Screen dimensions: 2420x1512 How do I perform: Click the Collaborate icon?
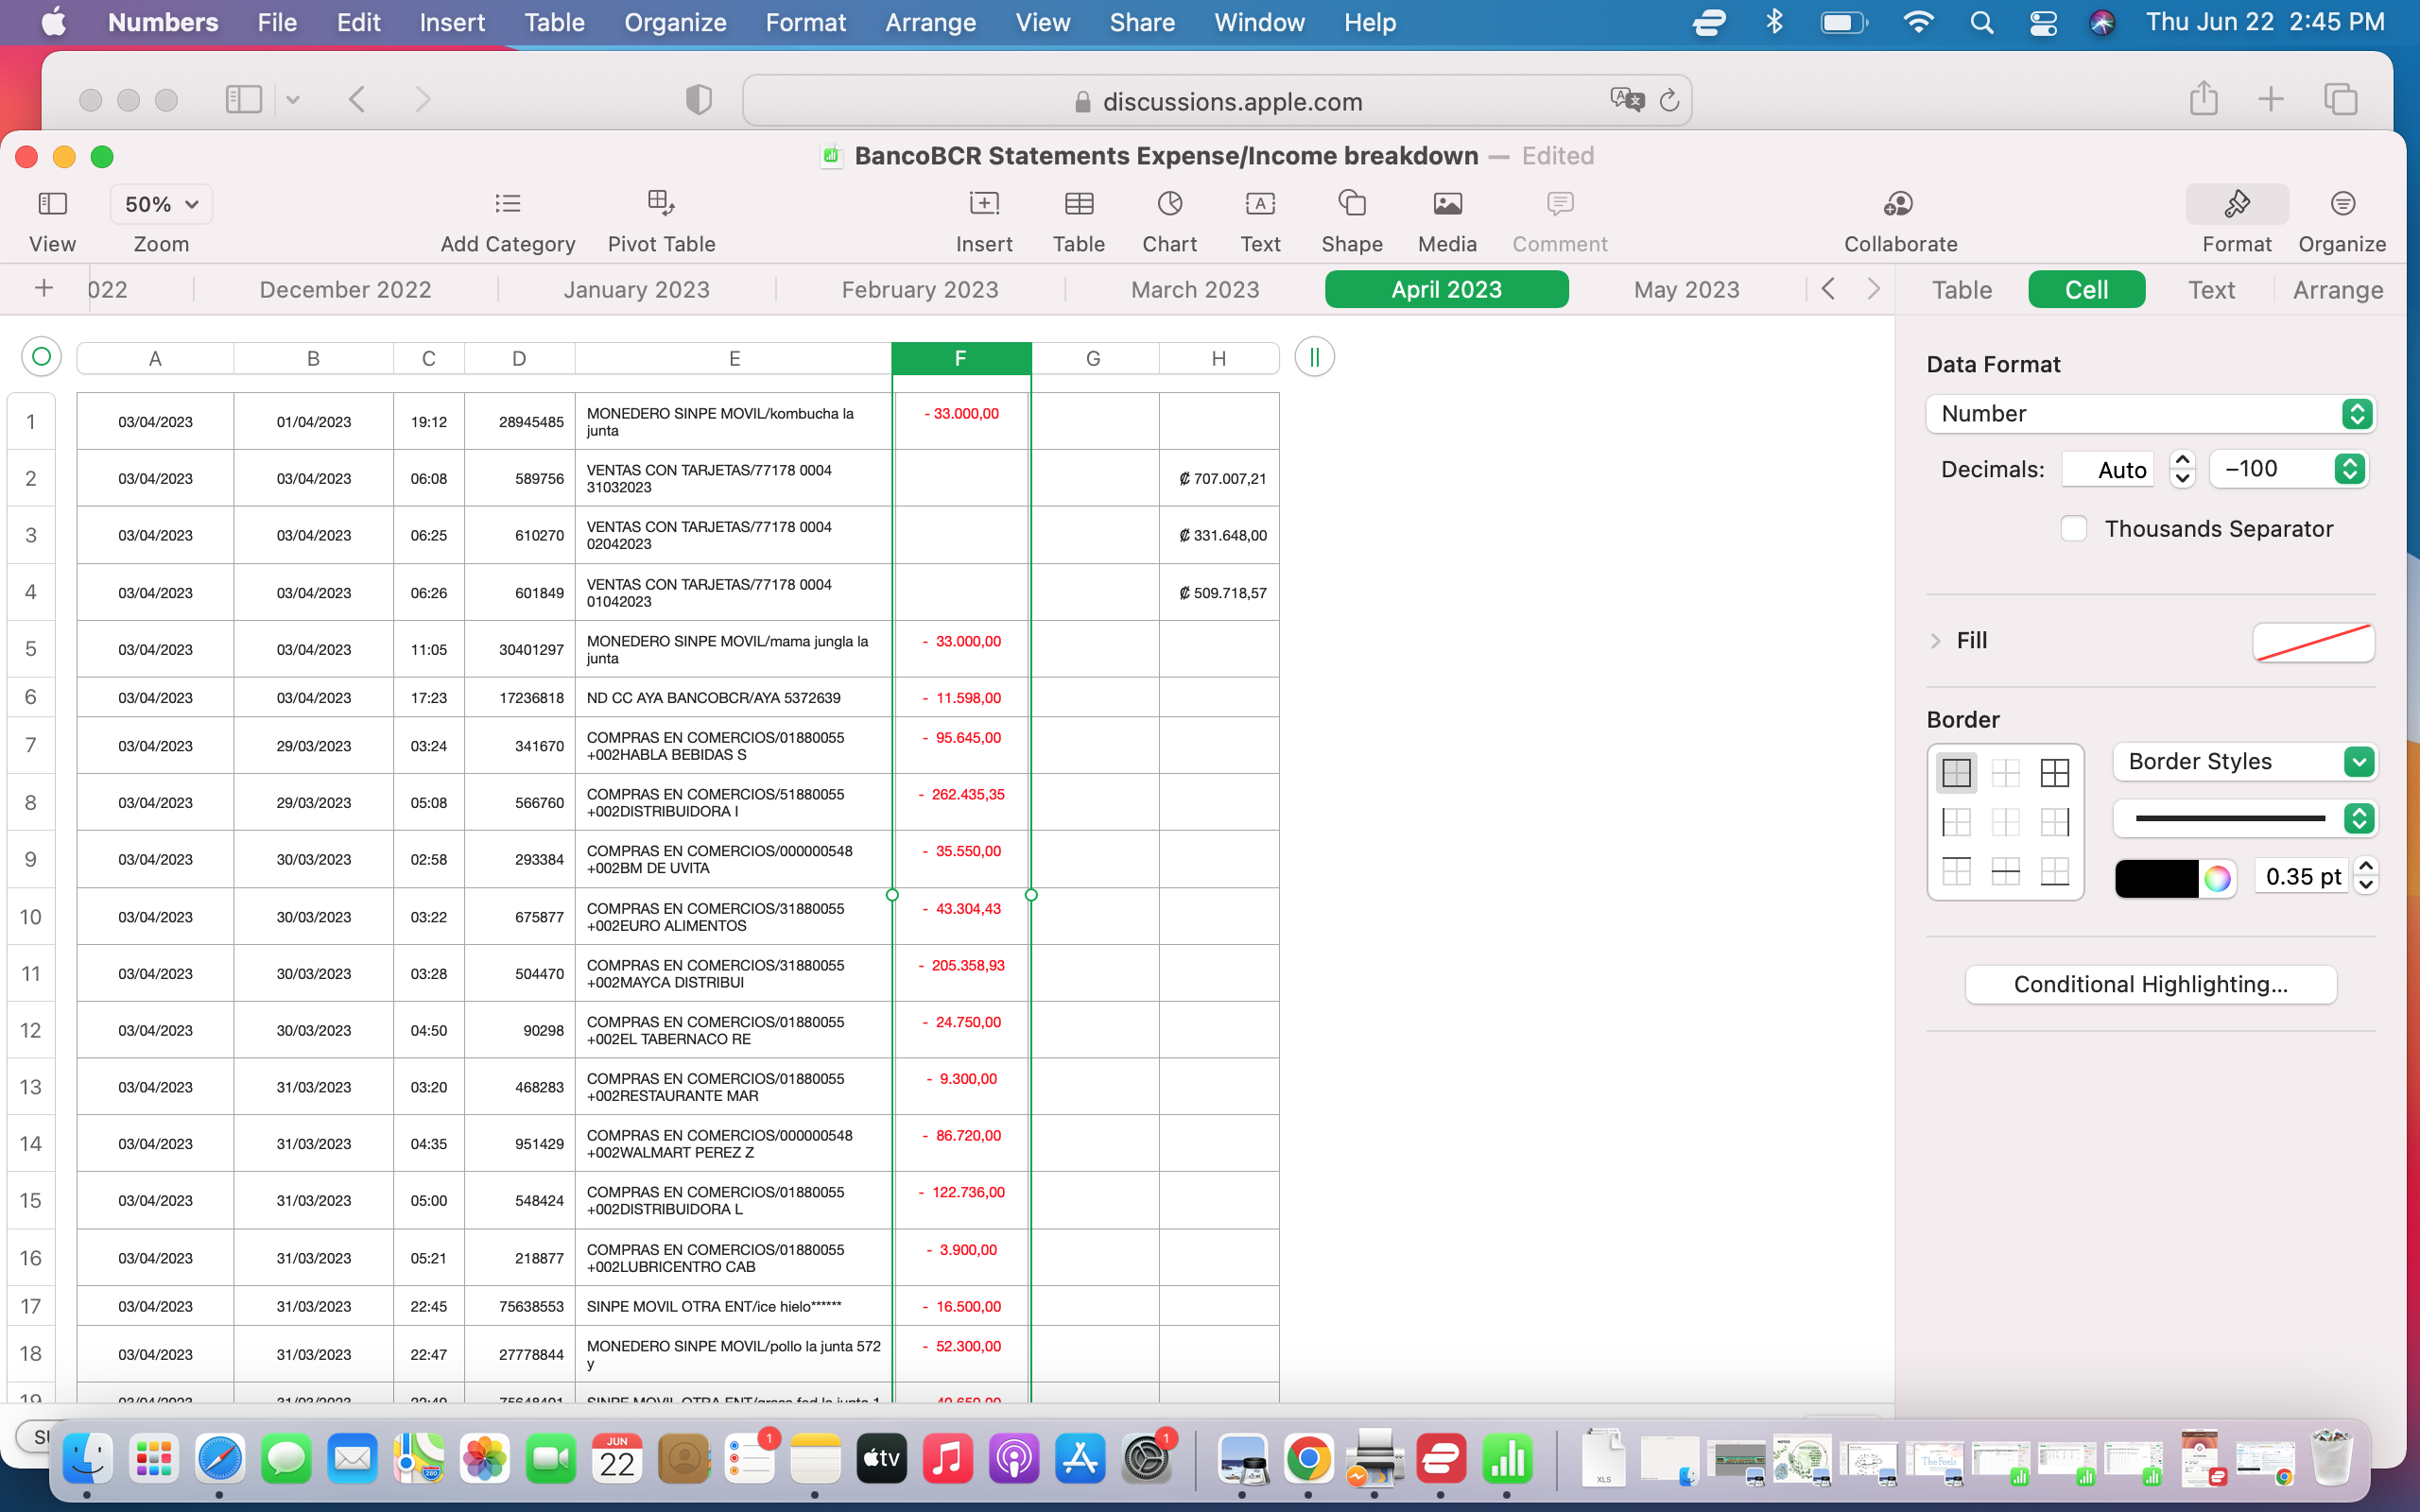click(1899, 204)
